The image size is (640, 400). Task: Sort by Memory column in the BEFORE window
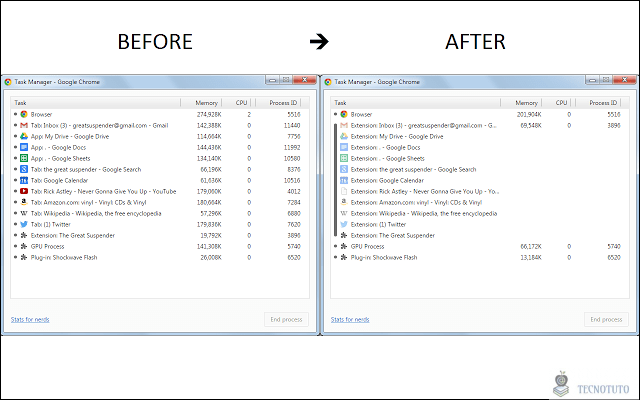201,103
